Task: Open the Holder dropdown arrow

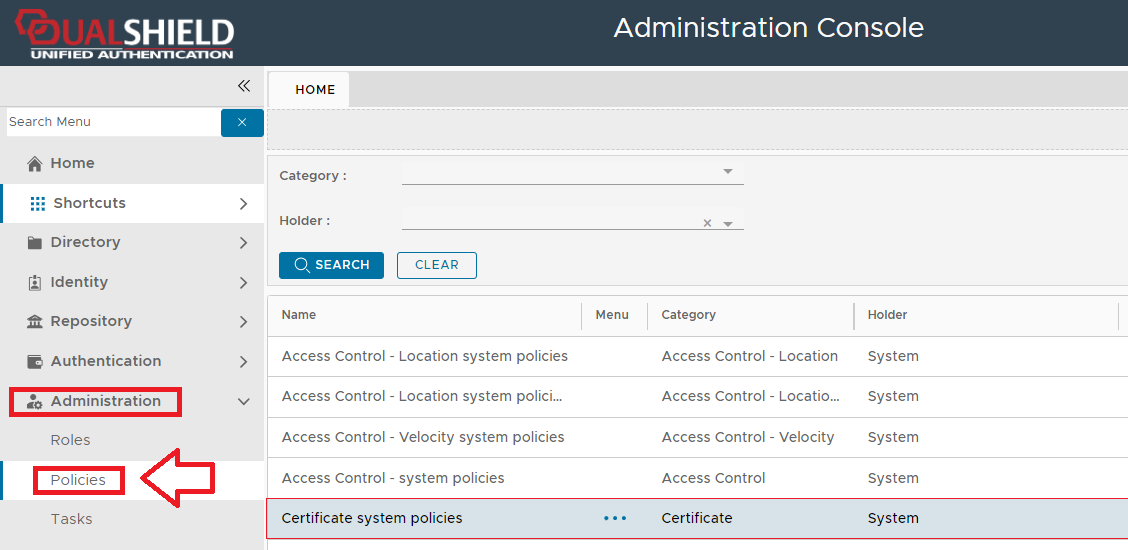Action: 728,224
